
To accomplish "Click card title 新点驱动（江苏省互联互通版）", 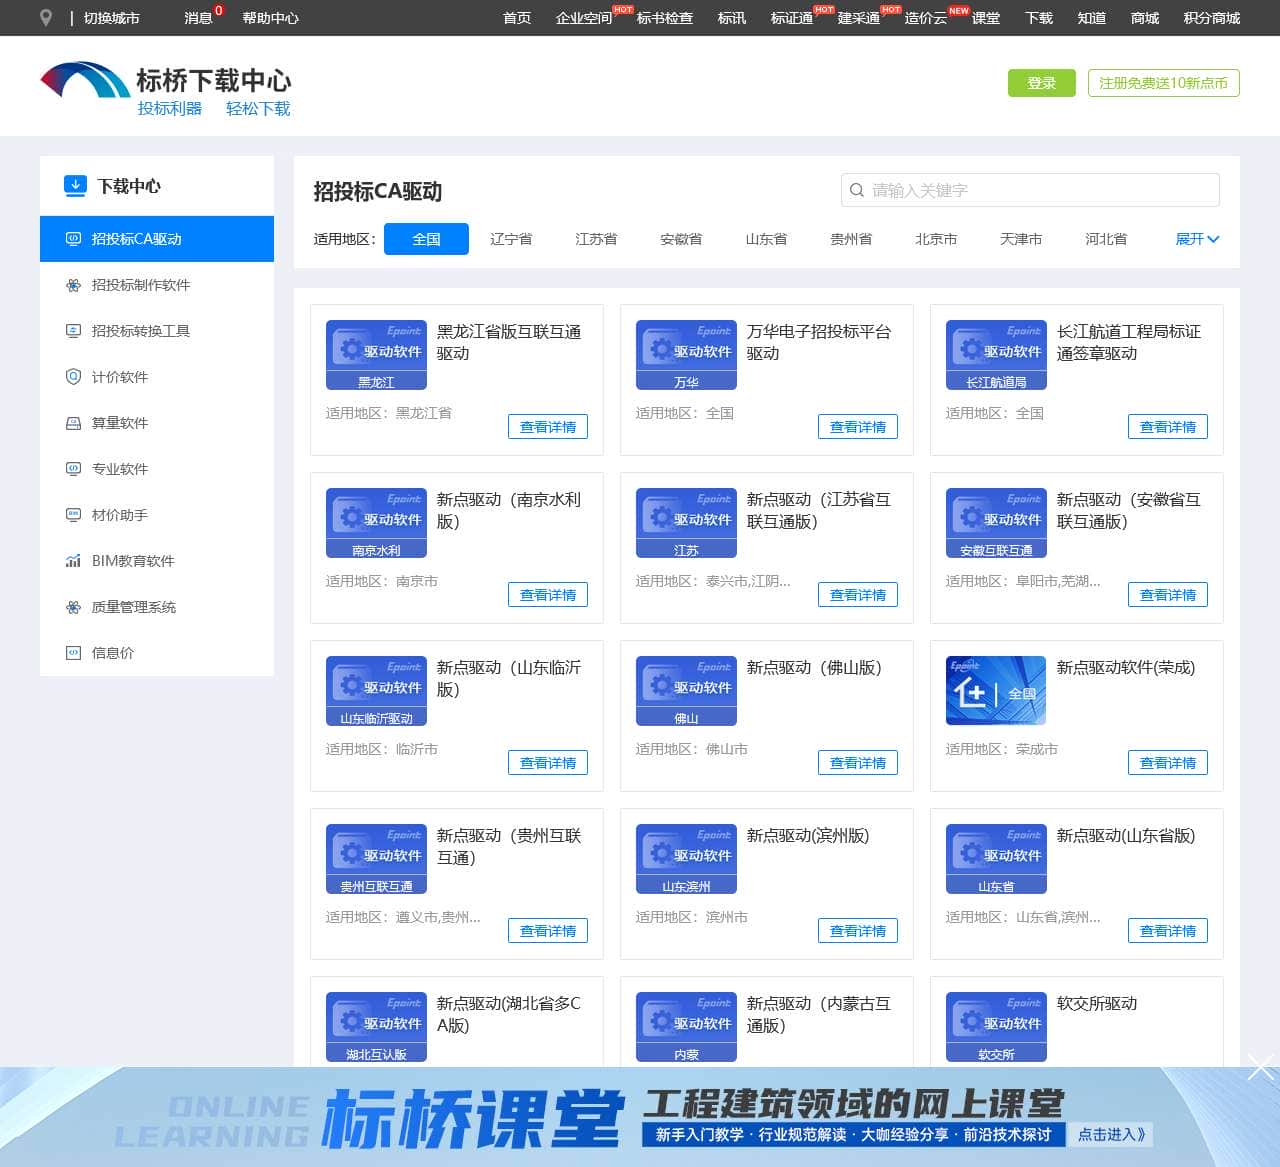I will (x=819, y=510).
